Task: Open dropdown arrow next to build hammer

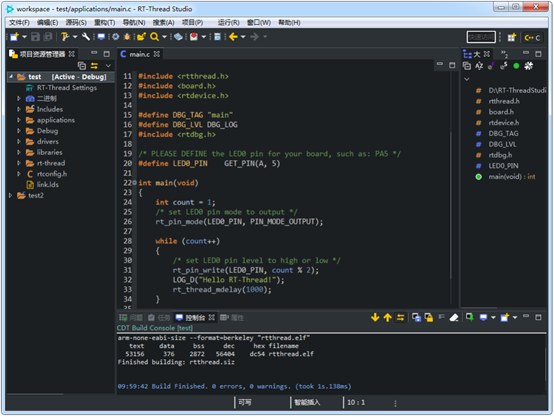Action: tap(75, 36)
